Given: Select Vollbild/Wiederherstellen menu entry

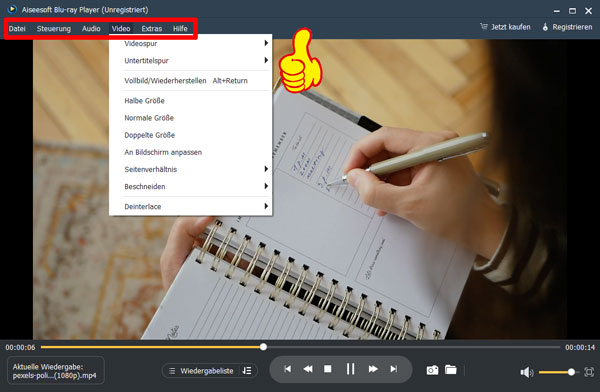Looking at the screenshot, I should 191,80.
